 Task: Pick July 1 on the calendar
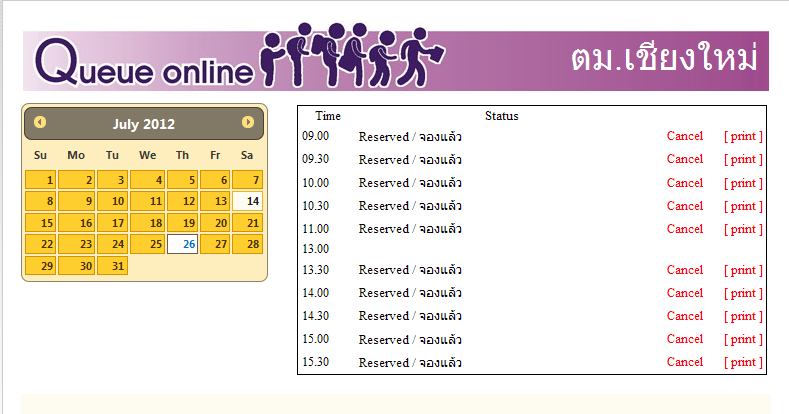click(40, 180)
